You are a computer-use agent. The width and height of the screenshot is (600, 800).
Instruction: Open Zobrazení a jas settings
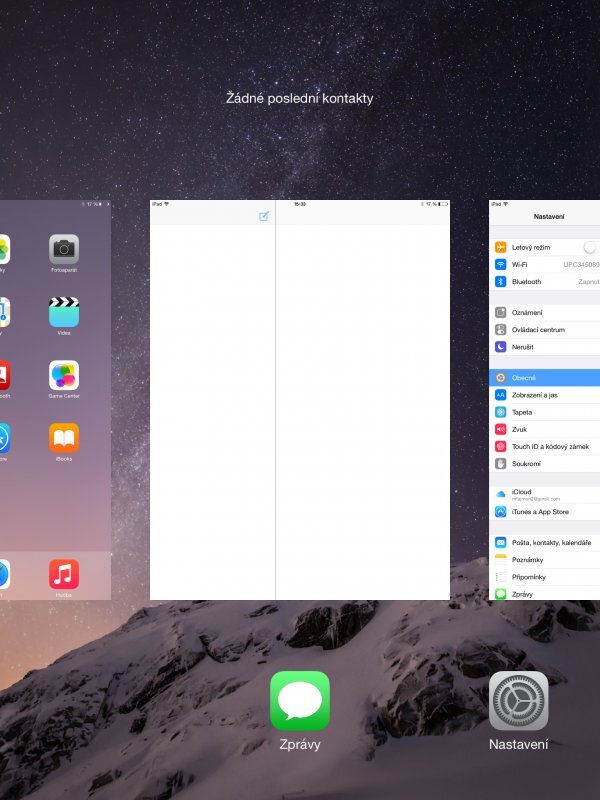click(544, 395)
